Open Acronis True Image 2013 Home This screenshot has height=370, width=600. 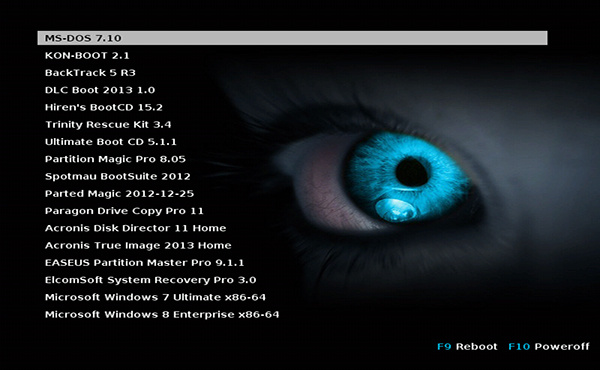pyautogui.click(x=138, y=245)
